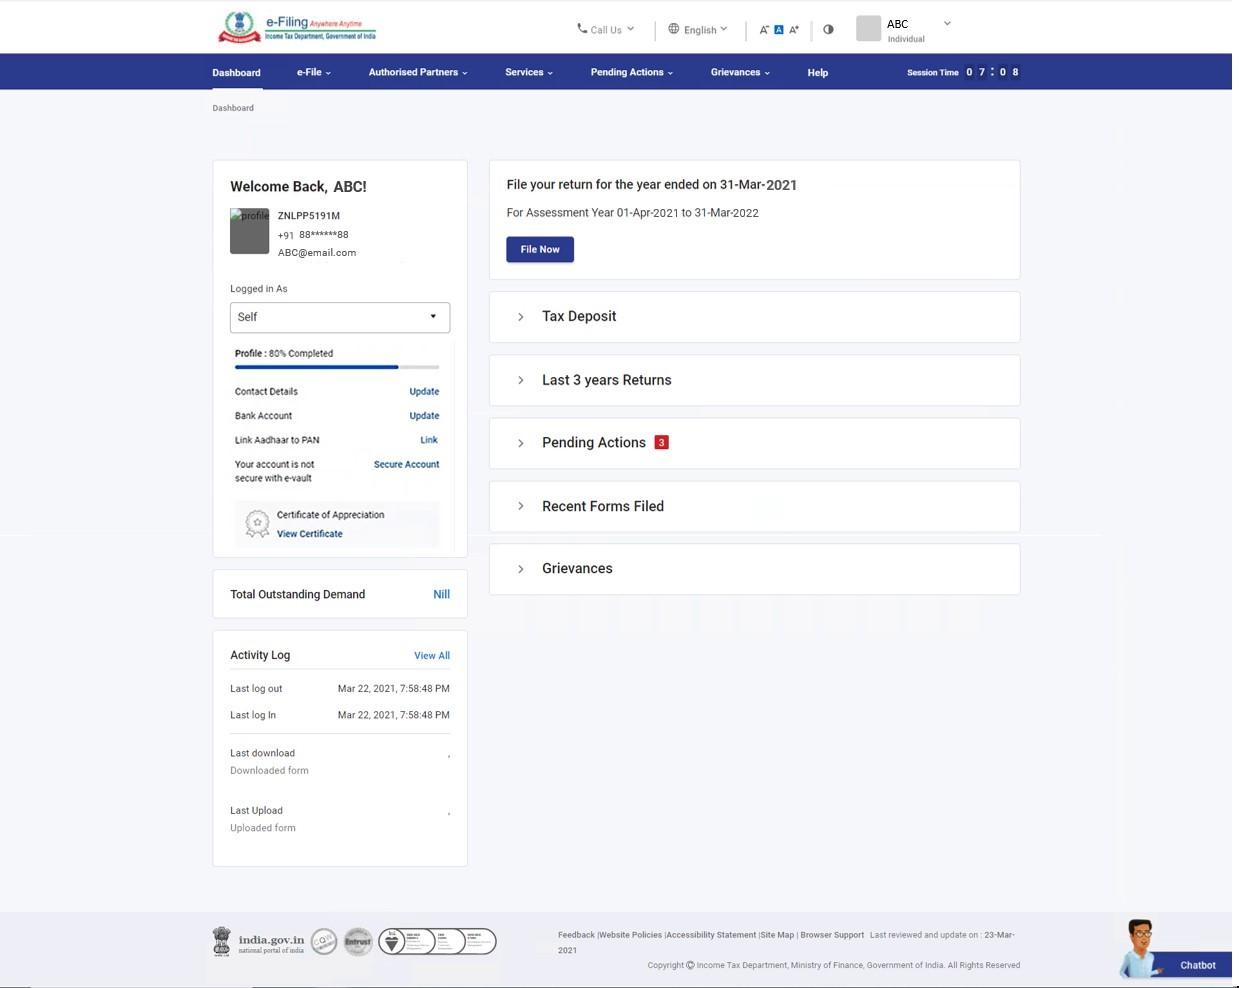
Task: Open the Chatbot assistant
Action: 1196,965
